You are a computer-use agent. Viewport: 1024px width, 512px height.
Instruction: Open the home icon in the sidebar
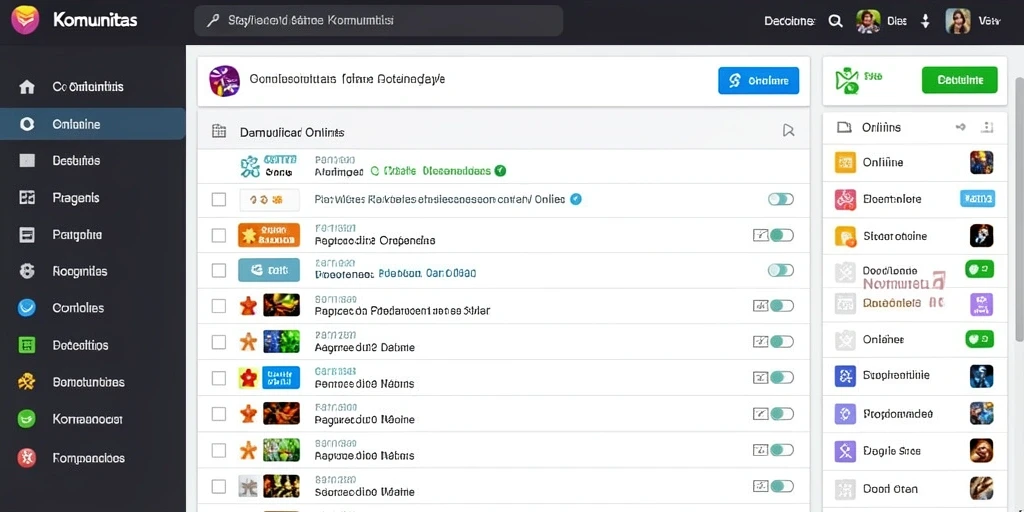click(x=27, y=87)
